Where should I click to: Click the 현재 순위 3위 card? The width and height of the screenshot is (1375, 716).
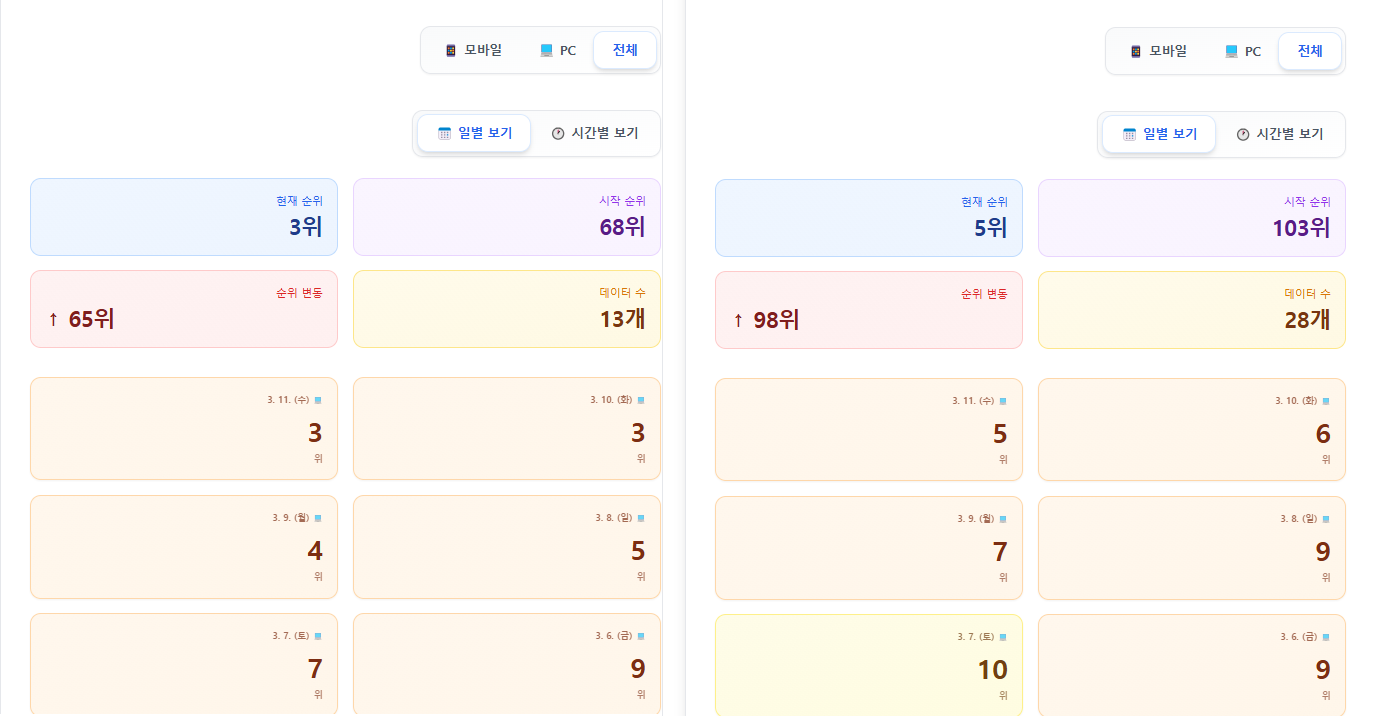point(184,217)
